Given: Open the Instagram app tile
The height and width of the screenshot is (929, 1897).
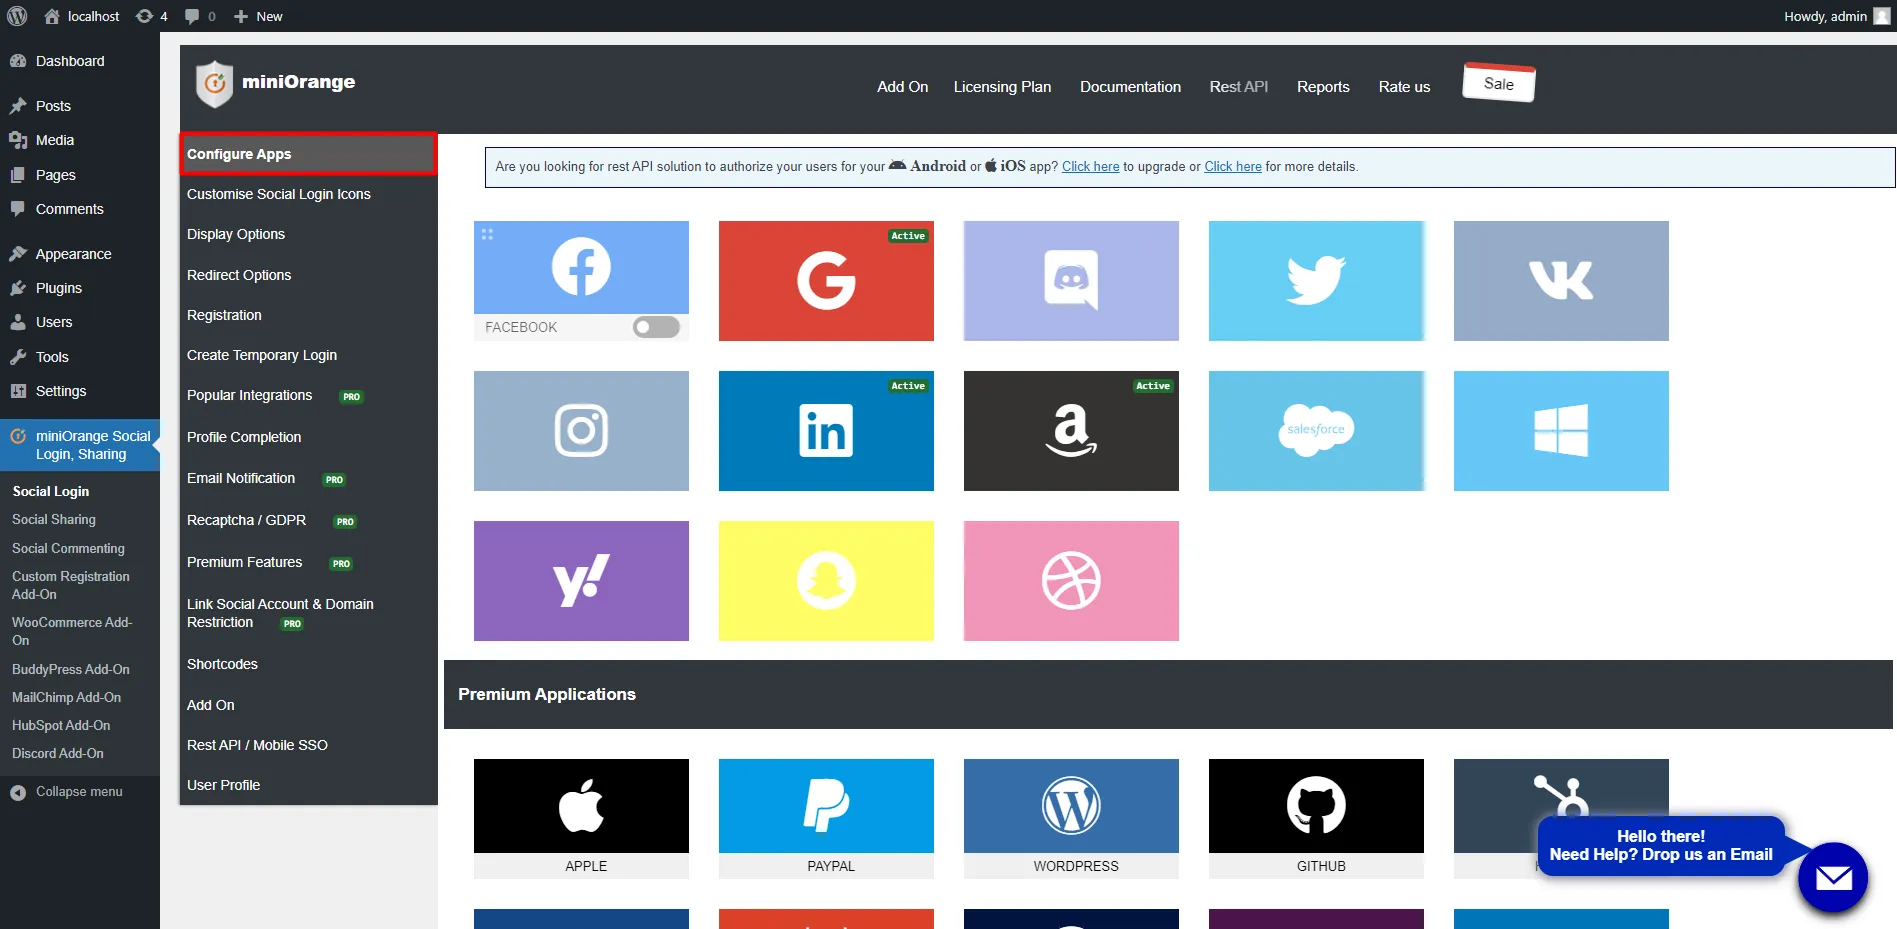Looking at the screenshot, I should click(581, 431).
